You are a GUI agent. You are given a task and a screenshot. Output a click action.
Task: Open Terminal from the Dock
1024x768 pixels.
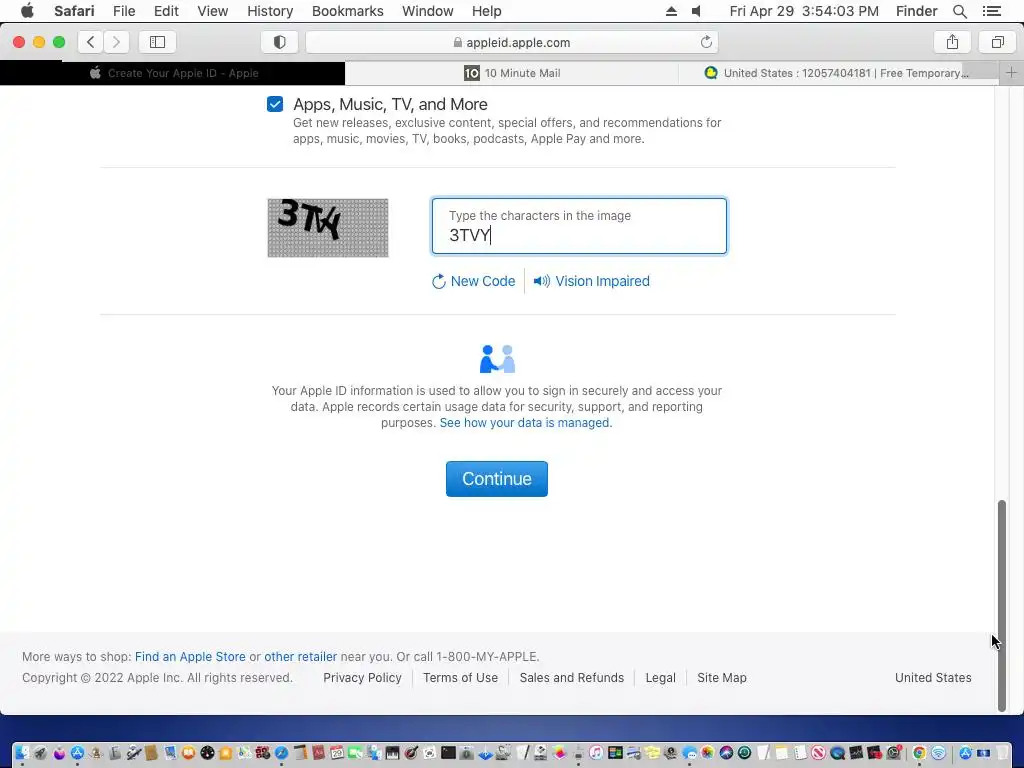click(x=448, y=752)
